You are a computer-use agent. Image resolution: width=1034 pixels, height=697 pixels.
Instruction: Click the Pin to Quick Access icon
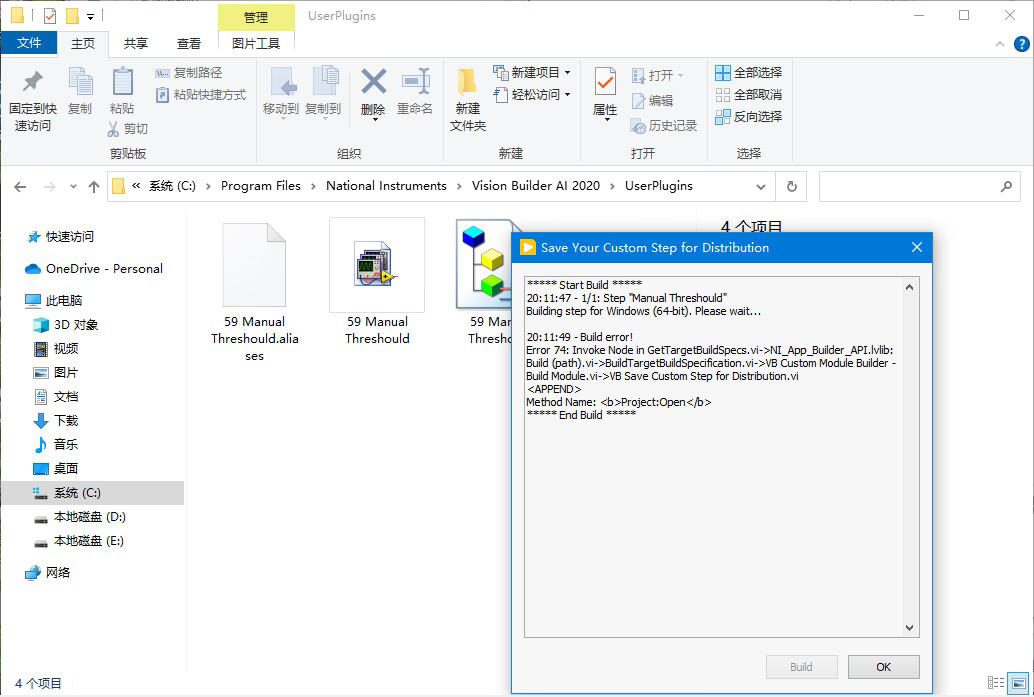(32, 82)
